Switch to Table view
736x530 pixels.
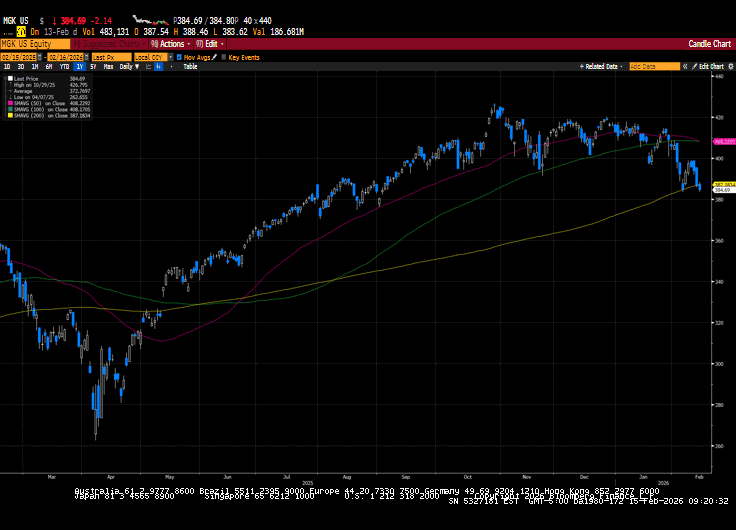190,66
